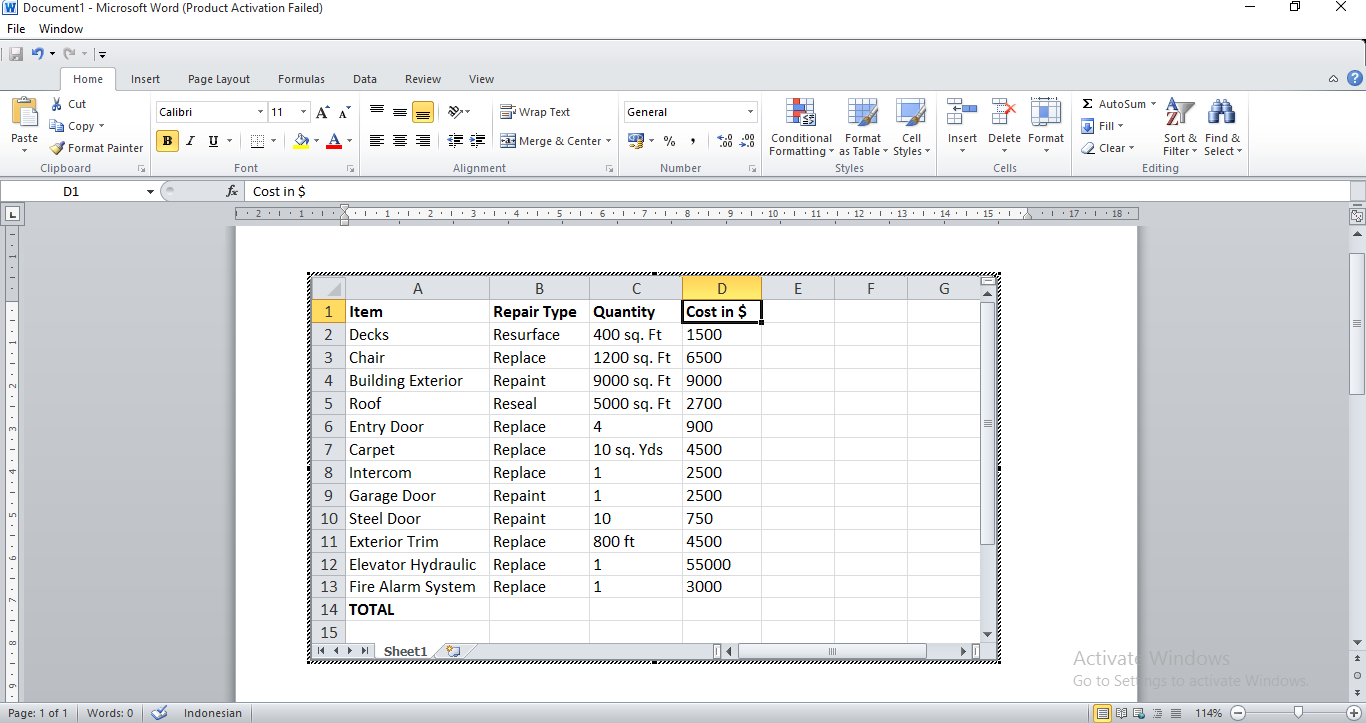Open the Cell Styles gallery
This screenshot has height=723, width=1366.
coord(911,127)
